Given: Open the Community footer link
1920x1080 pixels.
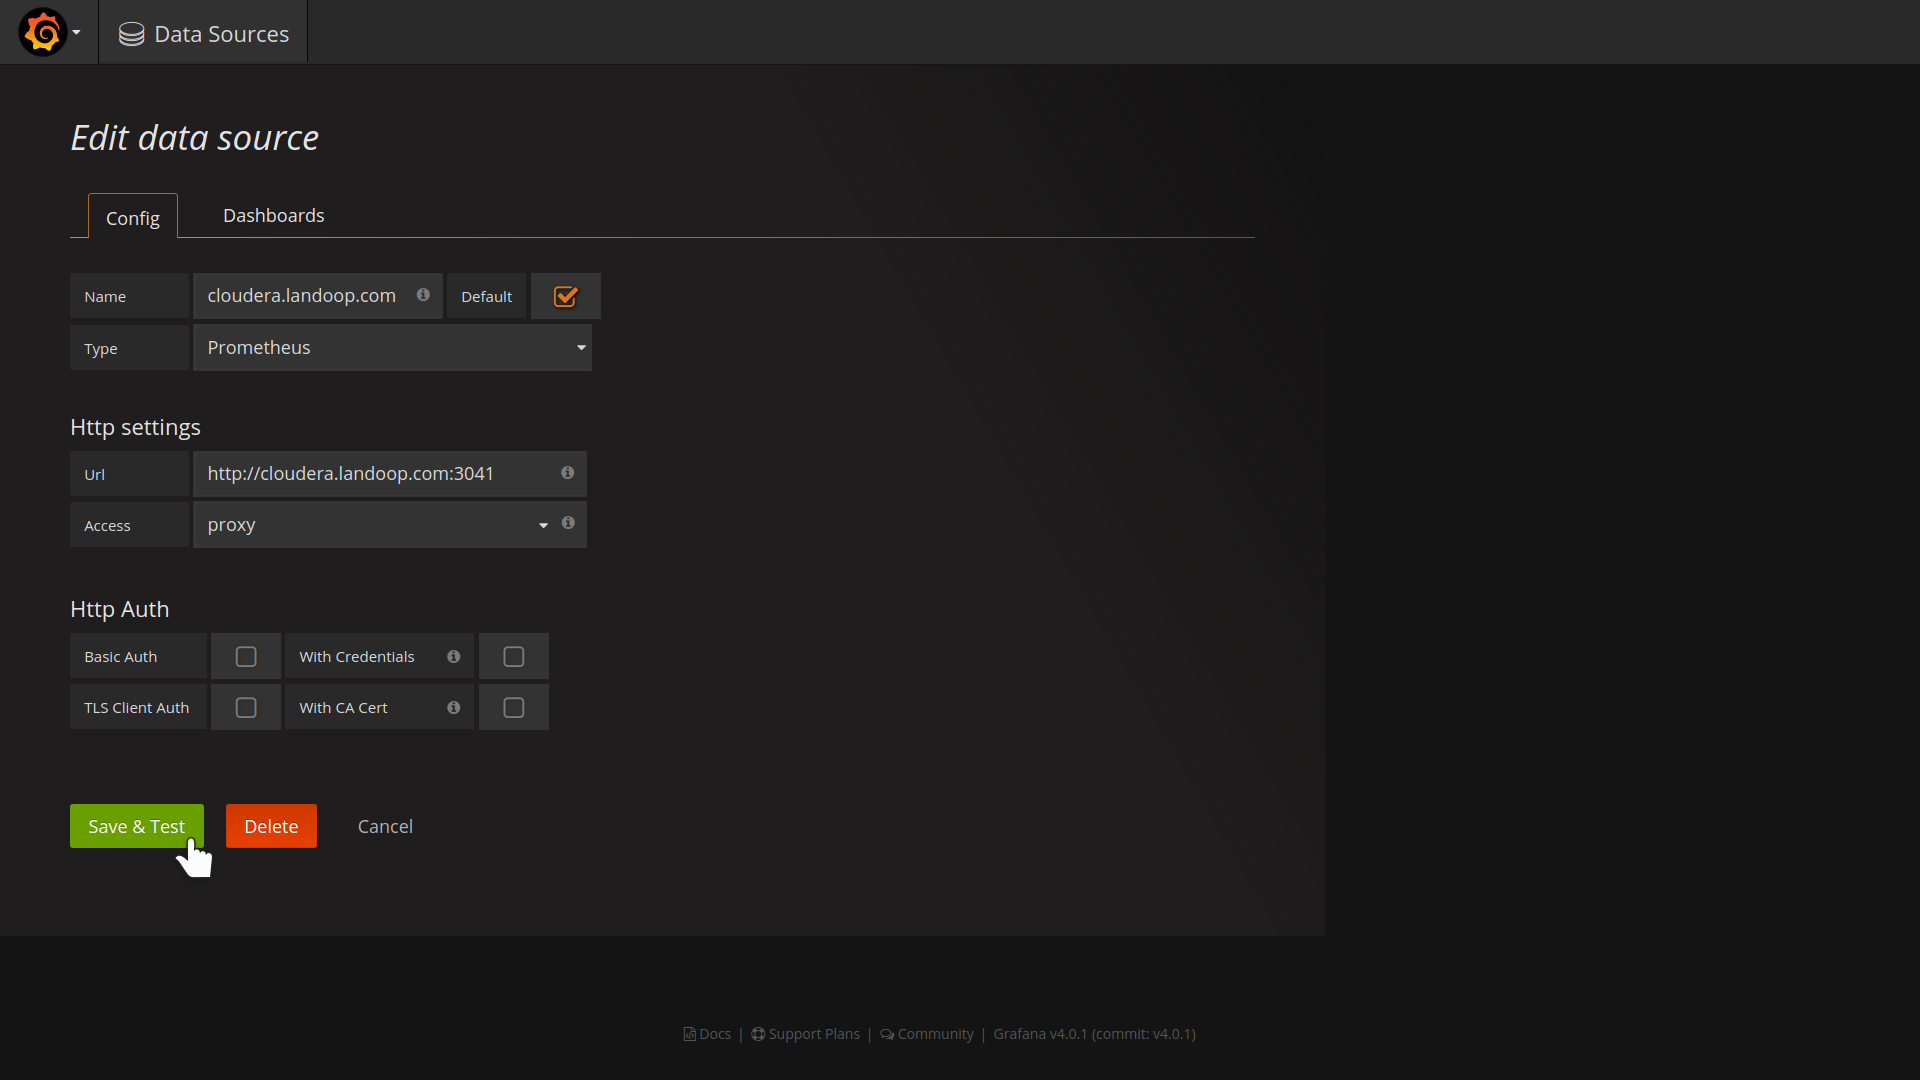Looking at the screenshot, I should click(x=927, y=1034).
